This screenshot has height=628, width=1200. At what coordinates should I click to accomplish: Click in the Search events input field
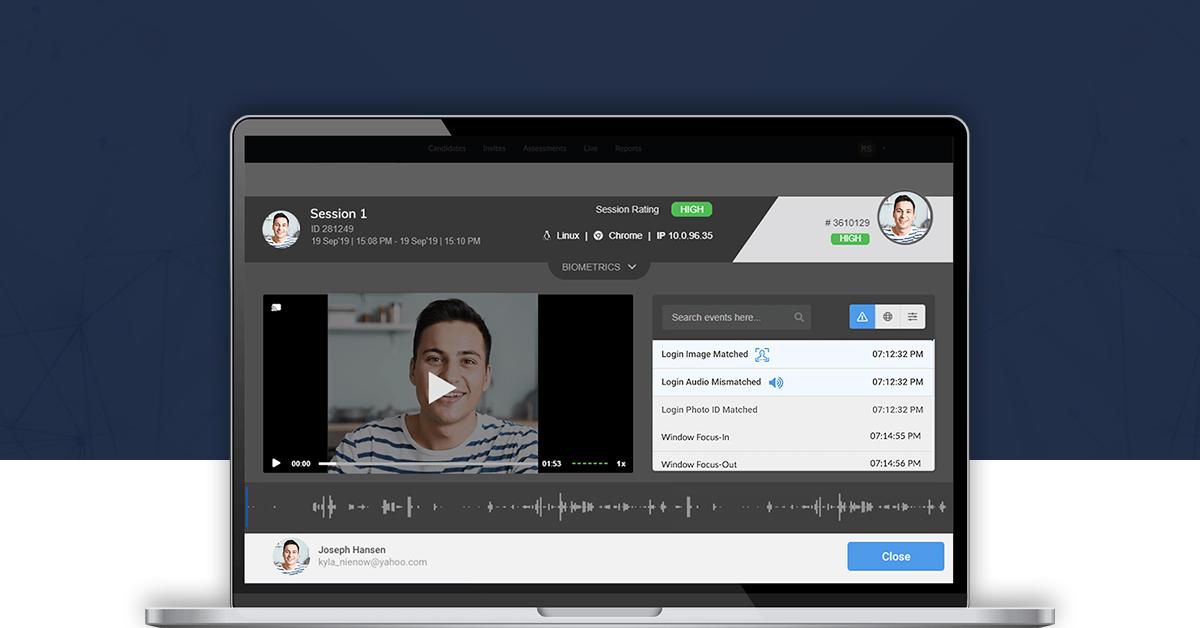coord(725,318)
